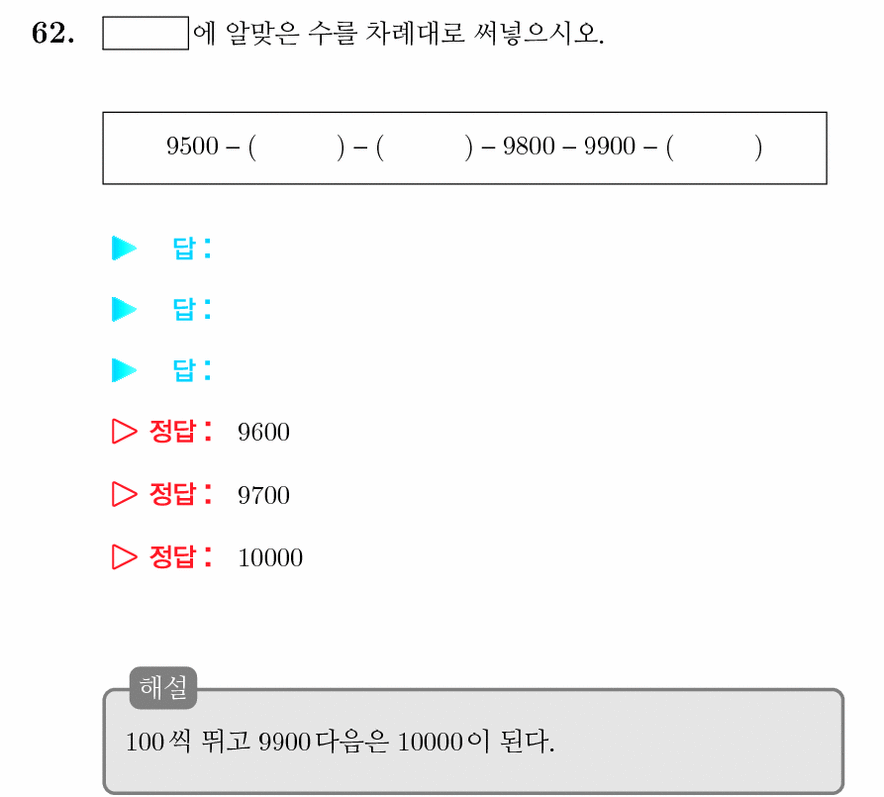Screen dimensions: 884x797
Task: Click the correct answer value 9700
Action: click(263, 495)
